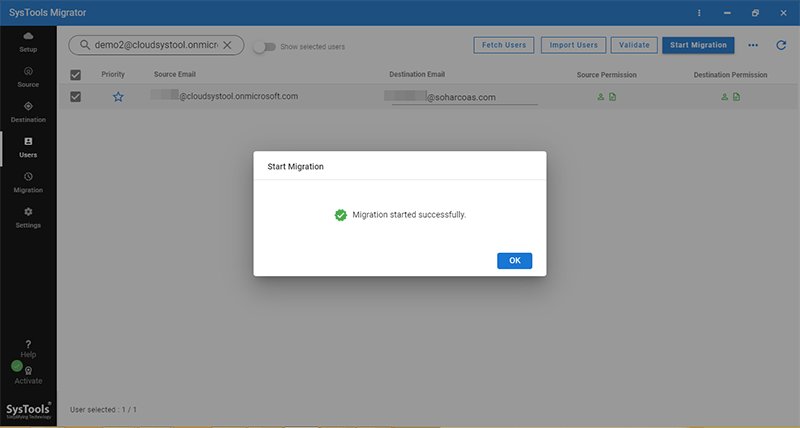Refresh the users list
The height and width of the screenshot is (428, 800).
[x=781, y=45]
